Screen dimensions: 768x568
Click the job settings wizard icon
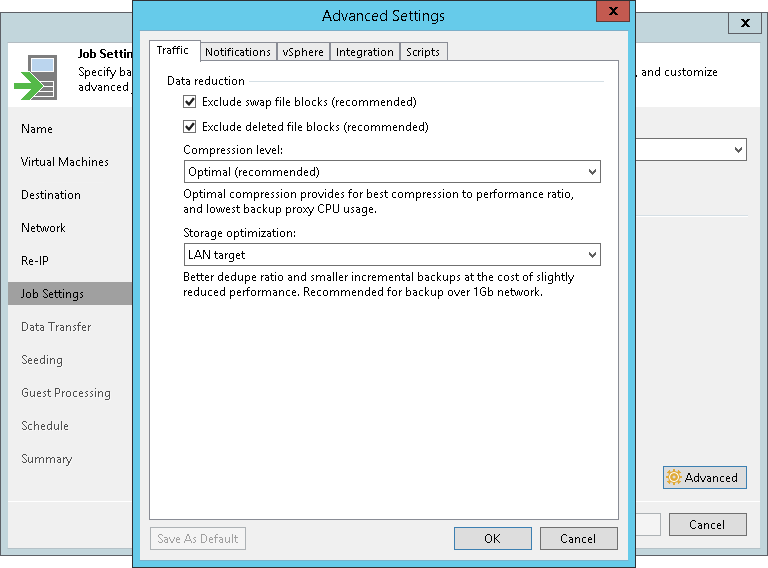tap(35, 78)
